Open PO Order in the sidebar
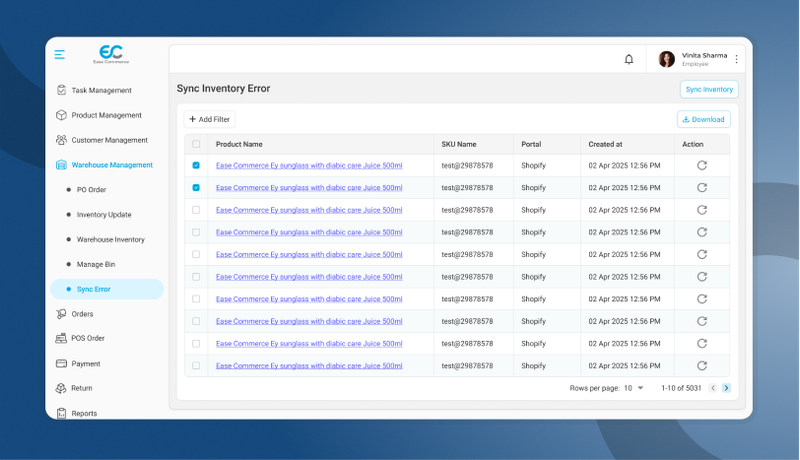Screen dimensions: 800x460 (91, 190)
